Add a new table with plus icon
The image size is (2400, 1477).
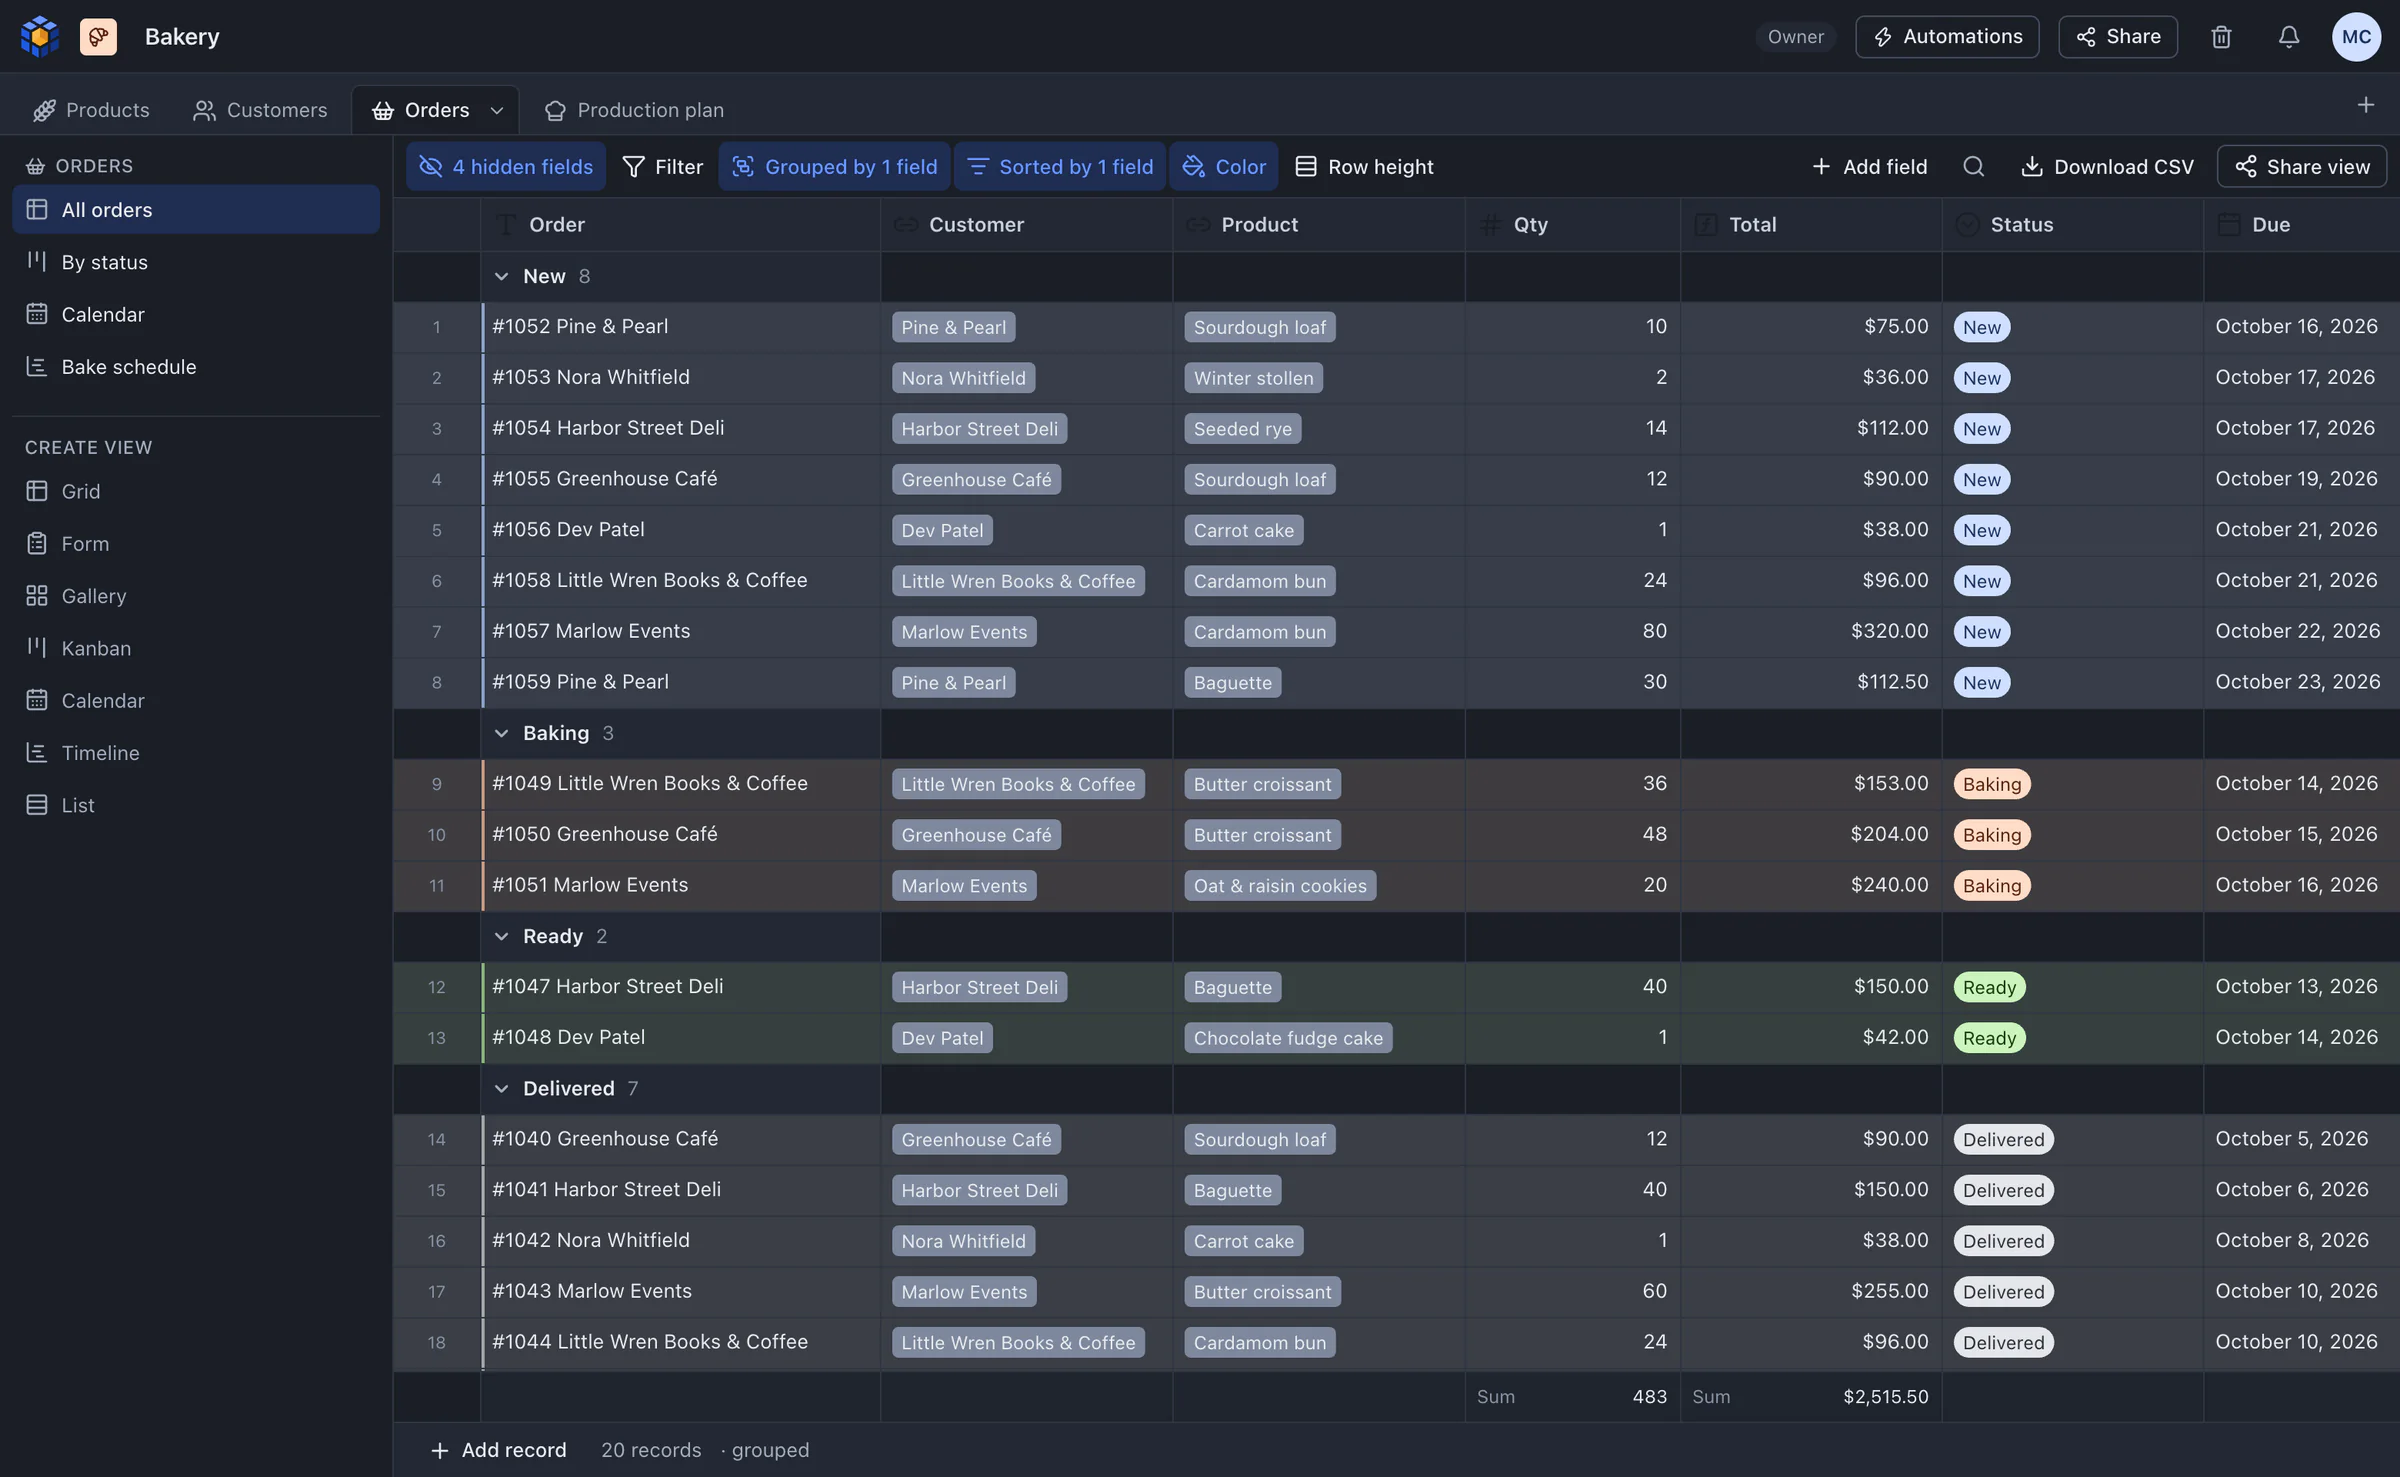point(2365,105)
